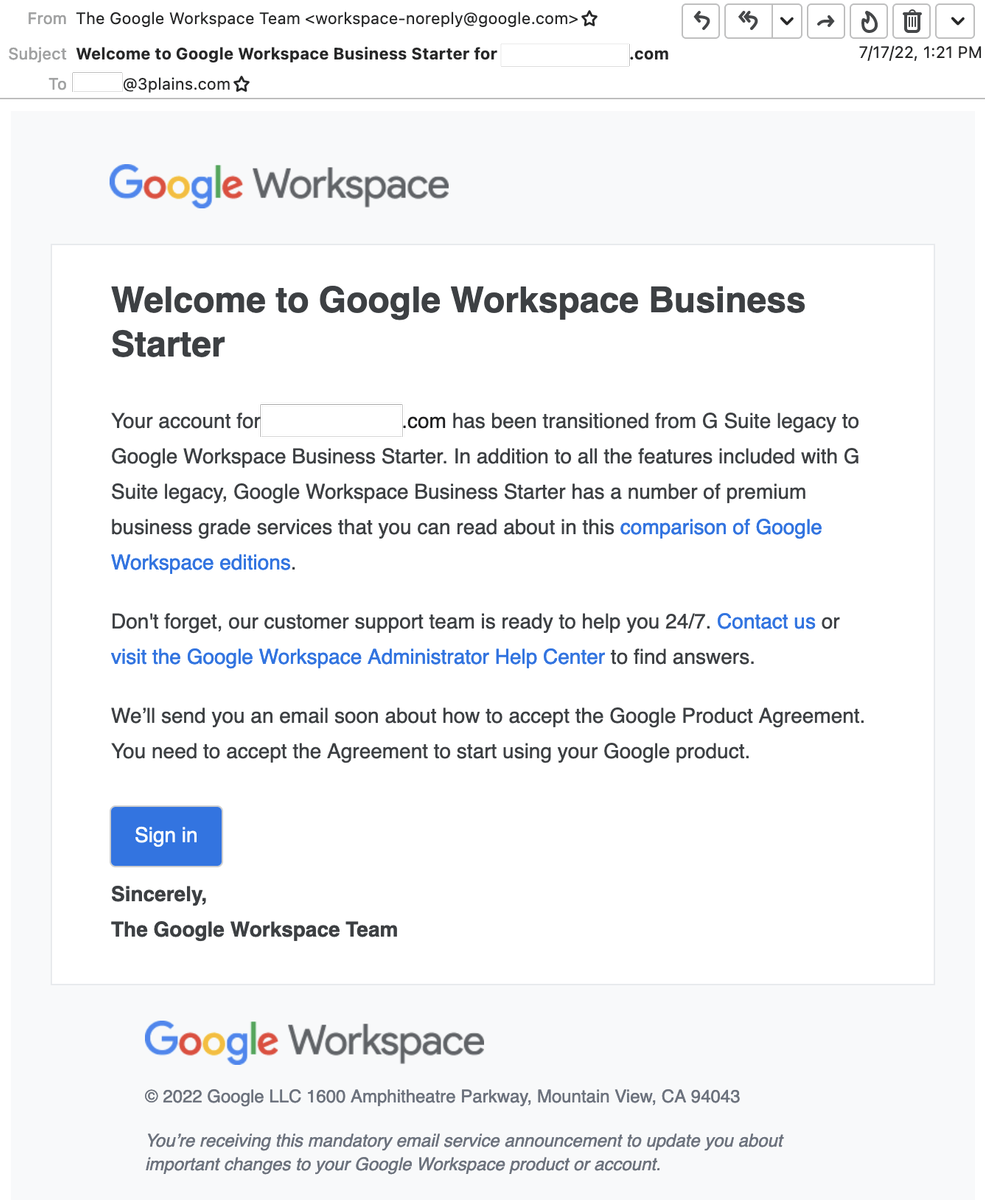Viewport: 985px width, 1200px height.
Task: Expand the Reply All dropdown arrow
Action: coord(786,21)
